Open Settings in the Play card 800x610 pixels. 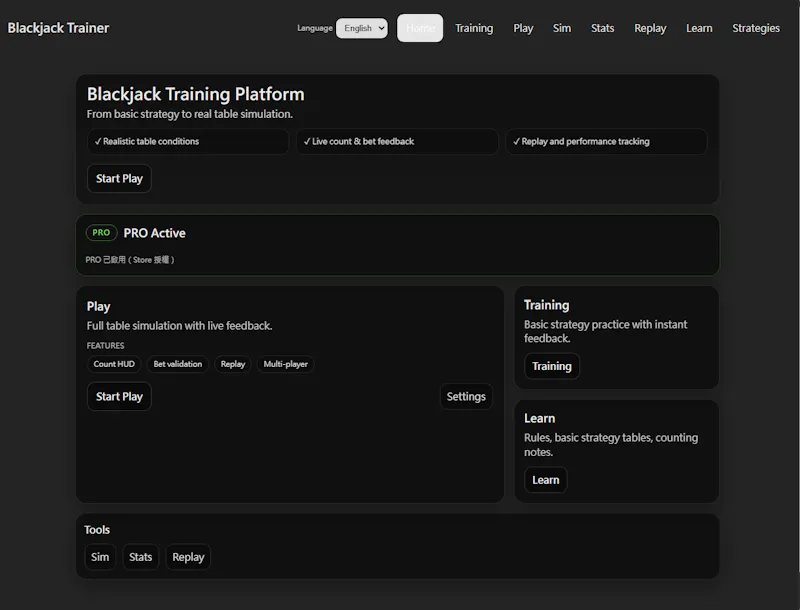466,396
